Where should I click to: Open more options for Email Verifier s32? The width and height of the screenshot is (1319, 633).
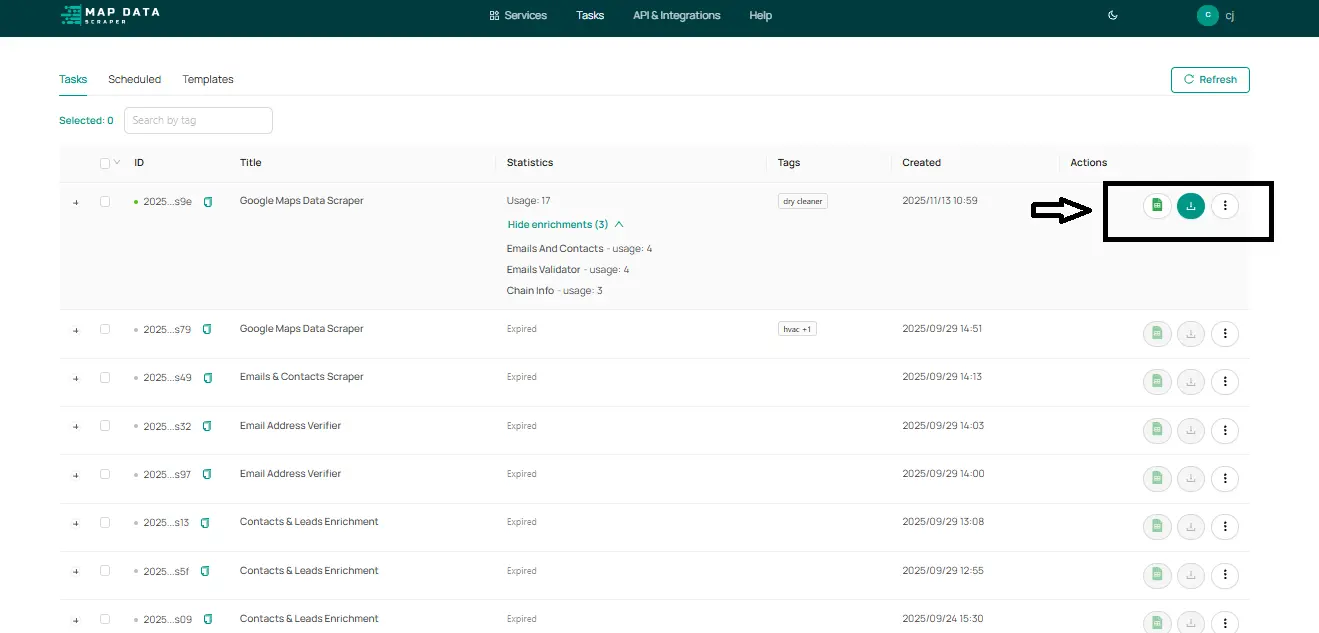[x=1225, y=431]
